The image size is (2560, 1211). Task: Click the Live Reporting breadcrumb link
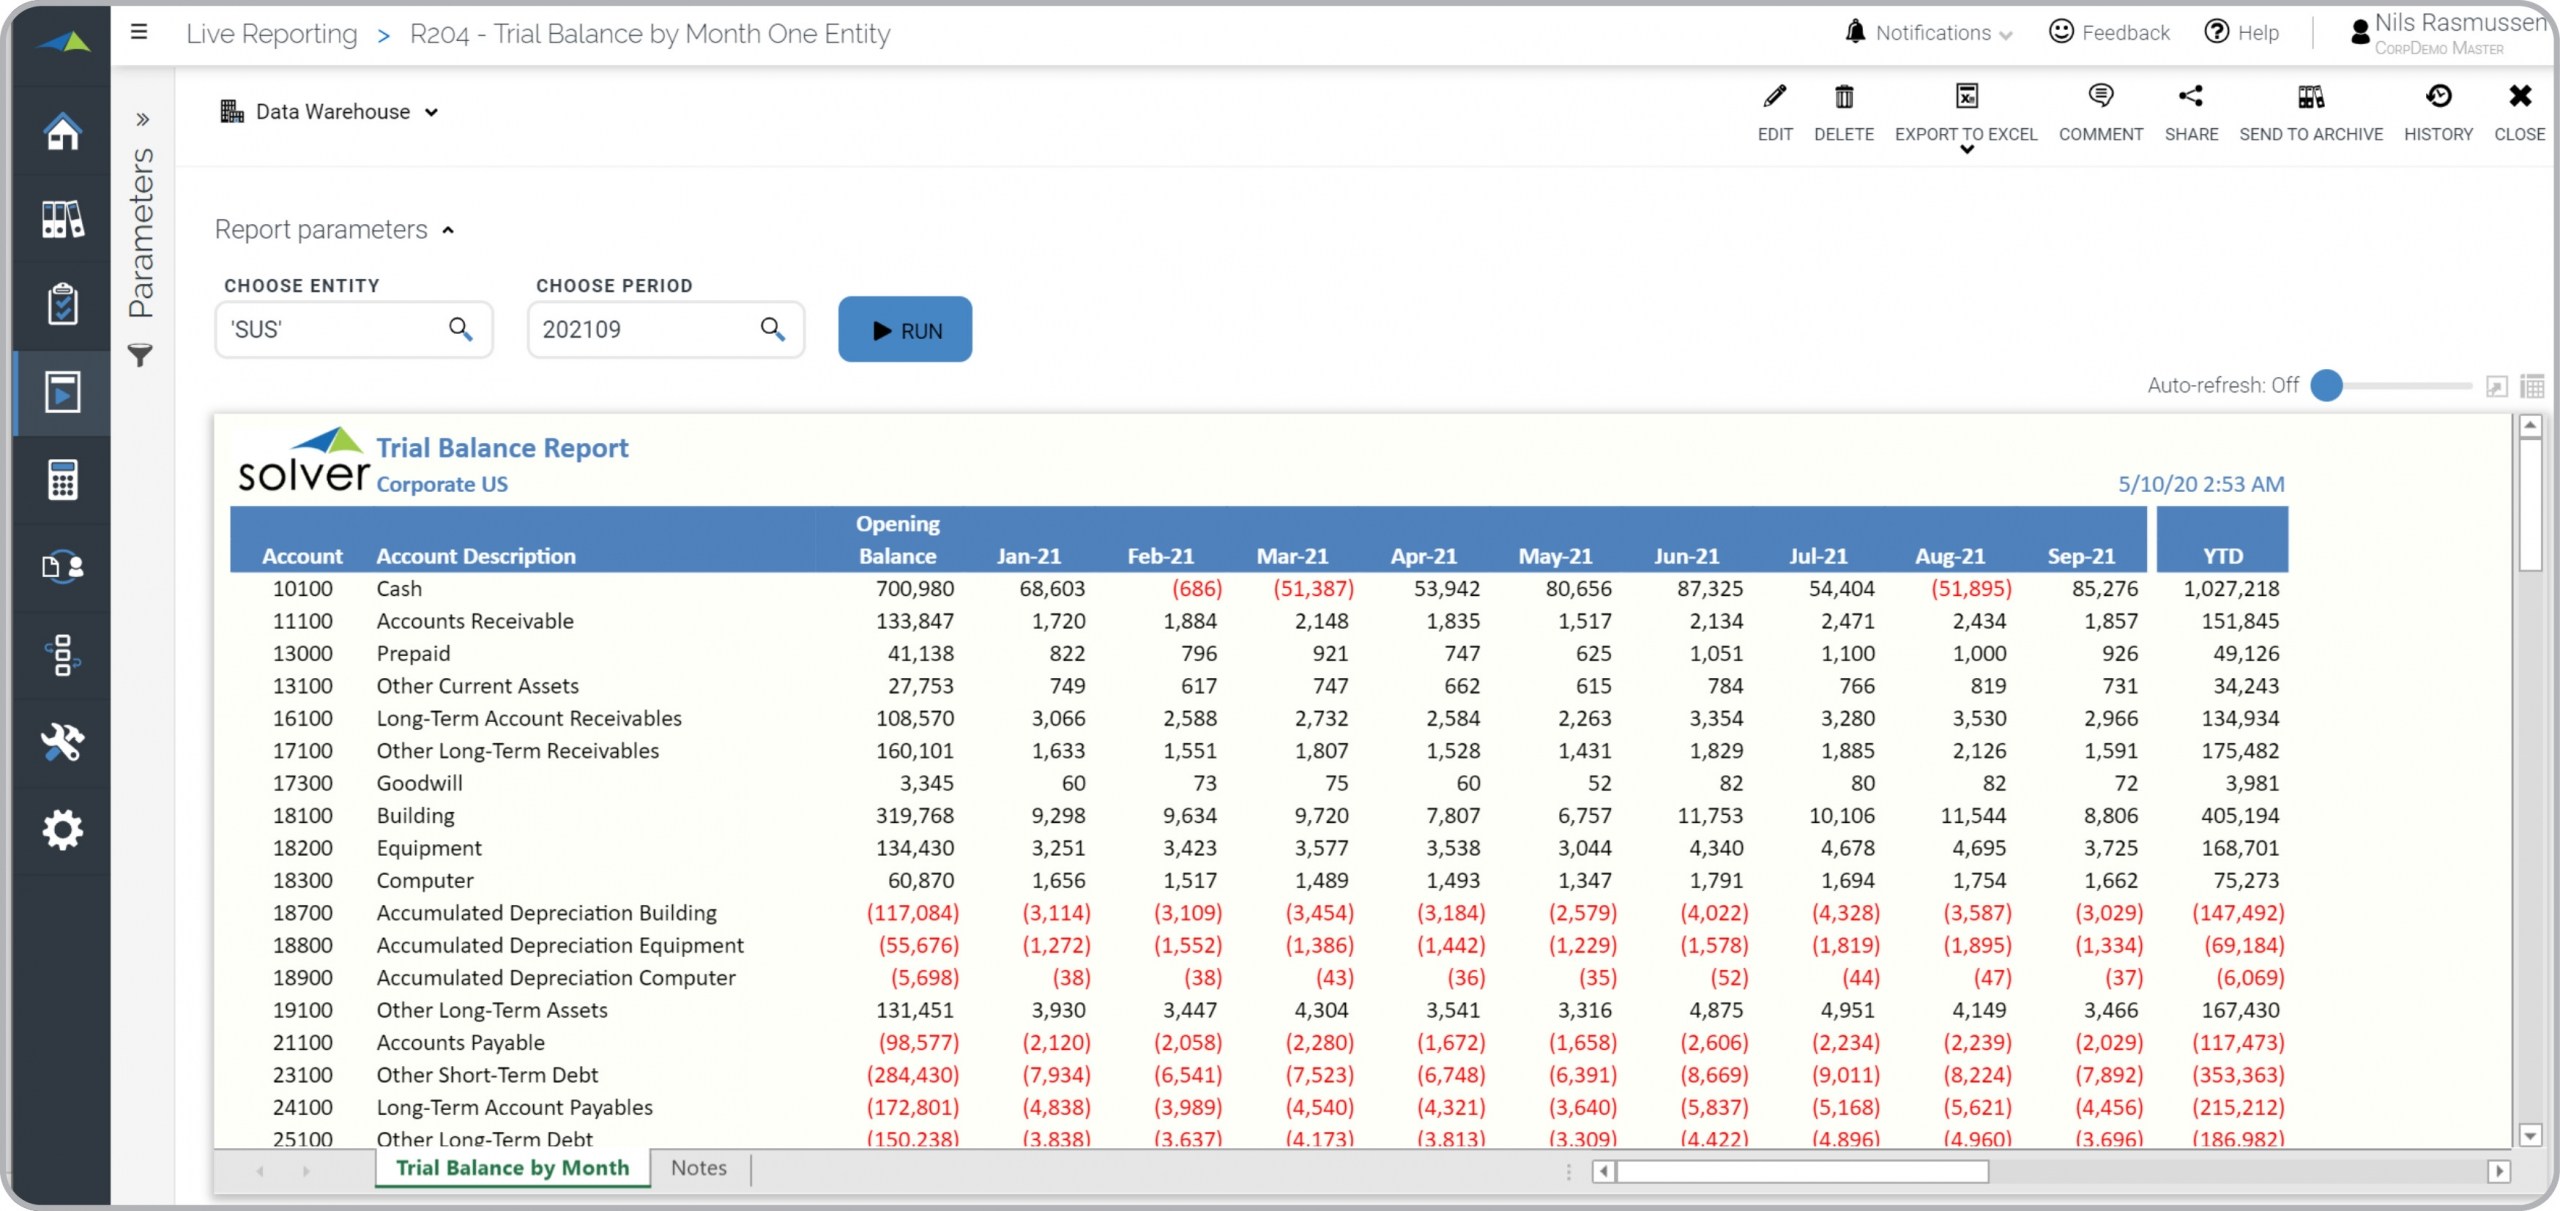click(271, 34)
